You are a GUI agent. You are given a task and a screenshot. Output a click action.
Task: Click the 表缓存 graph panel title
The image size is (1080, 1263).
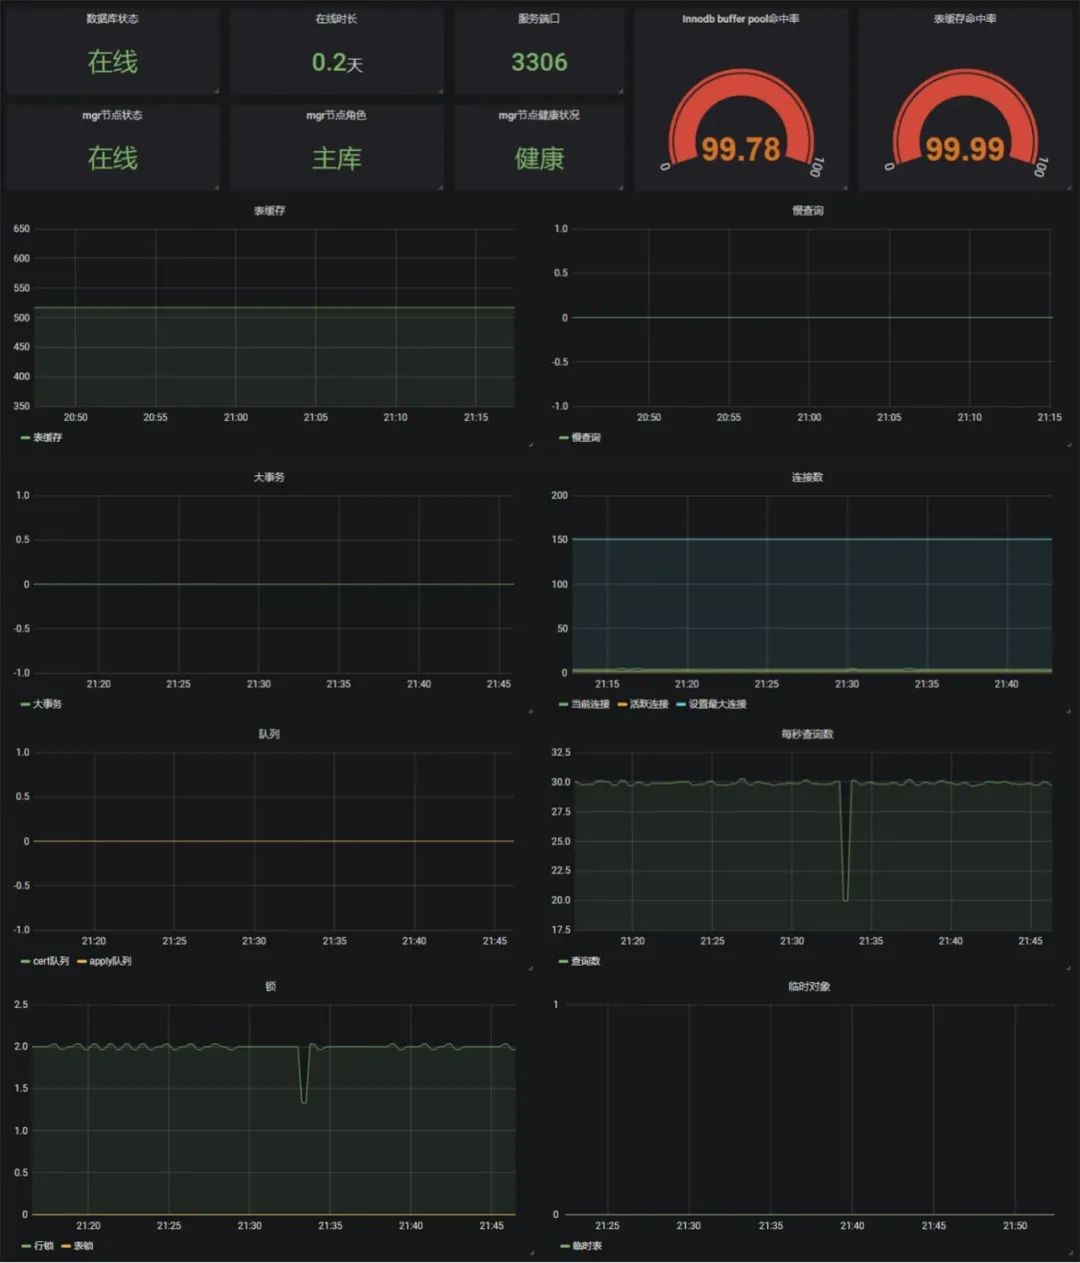pos(269,211)
